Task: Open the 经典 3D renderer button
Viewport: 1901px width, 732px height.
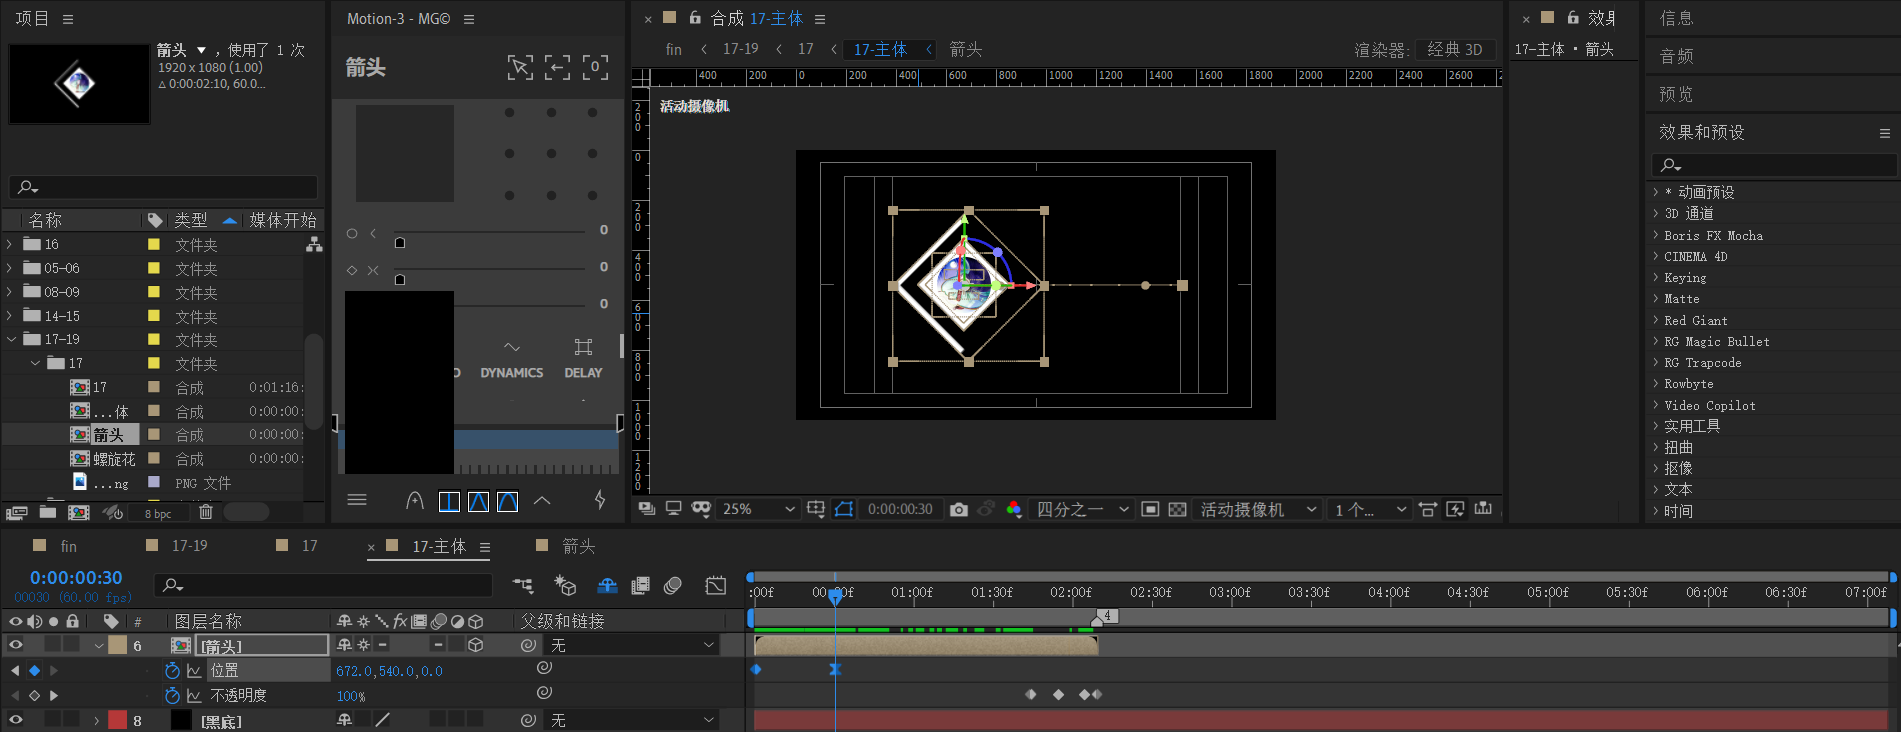Action: (x=1455, y=49)
